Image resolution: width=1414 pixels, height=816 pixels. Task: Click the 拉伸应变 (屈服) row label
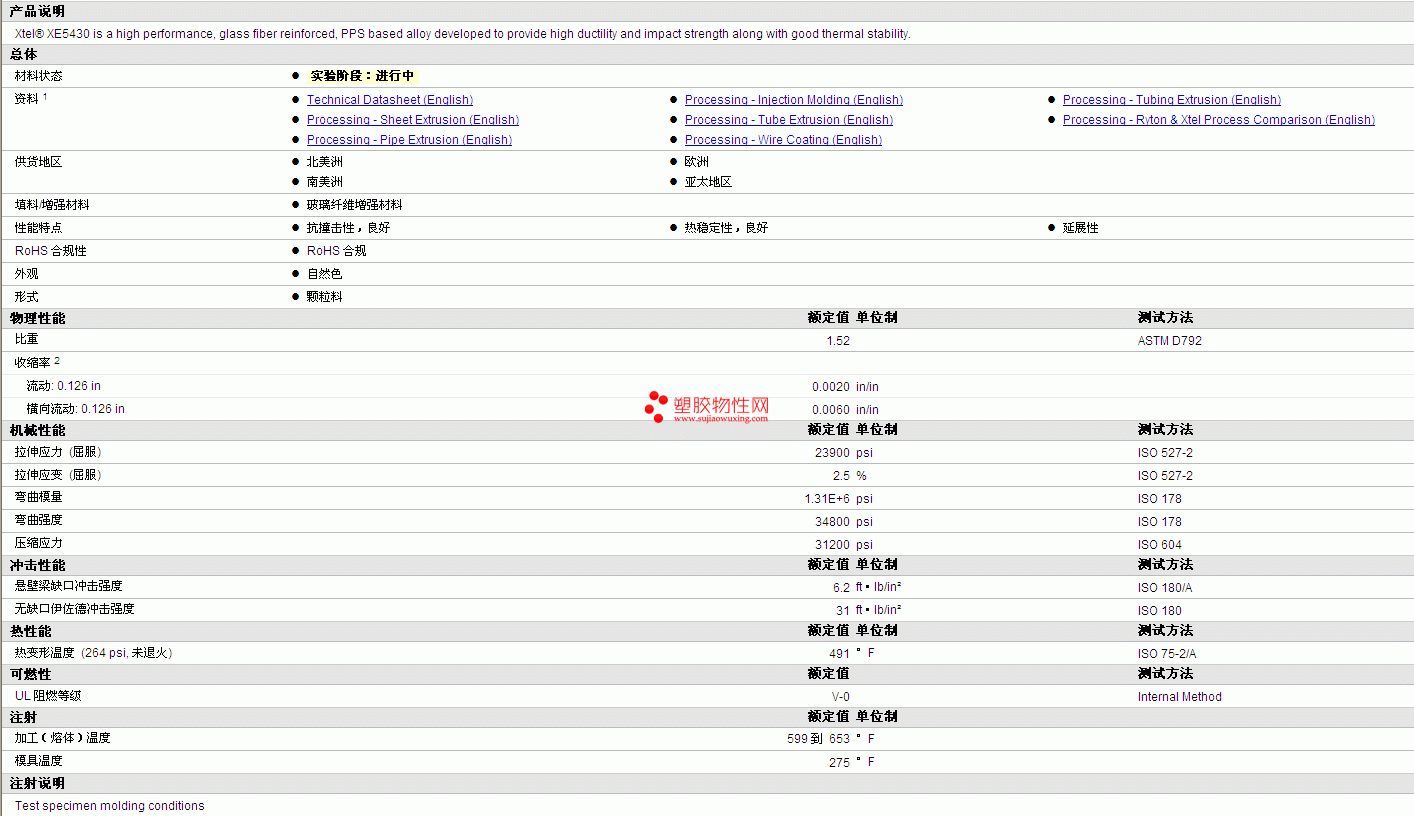click(58, 475)
